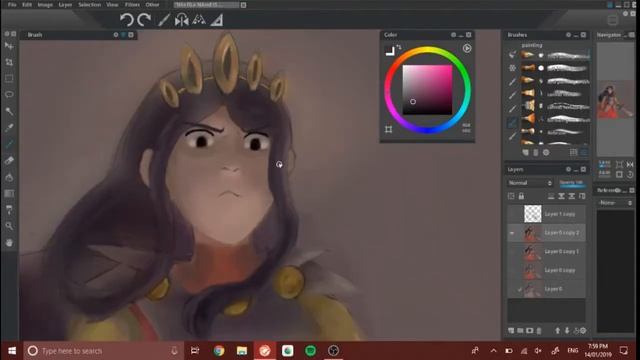Viewport: 640px width, 360px height.
Task: Click the swap colors arrows in Color panel
Action: pos(399,47)
